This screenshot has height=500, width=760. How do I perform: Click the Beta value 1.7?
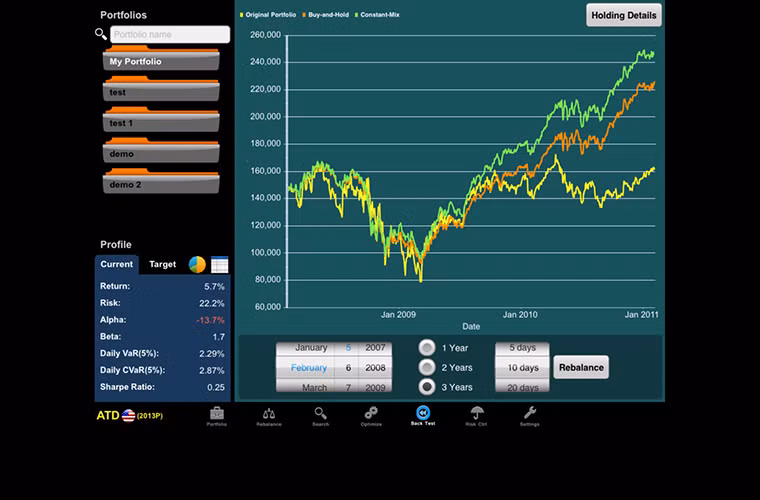(x=219, y=337)
